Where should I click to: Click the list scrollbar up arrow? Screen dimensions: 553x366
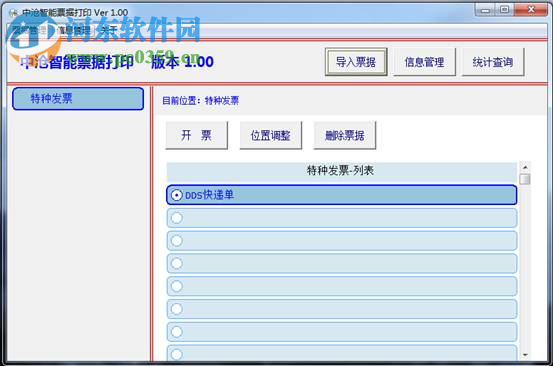click(525, 167)
